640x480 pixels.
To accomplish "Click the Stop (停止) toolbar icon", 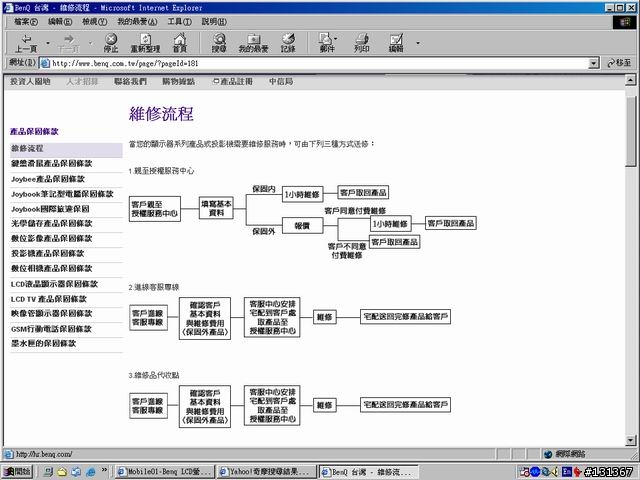I will pos(111,43).
